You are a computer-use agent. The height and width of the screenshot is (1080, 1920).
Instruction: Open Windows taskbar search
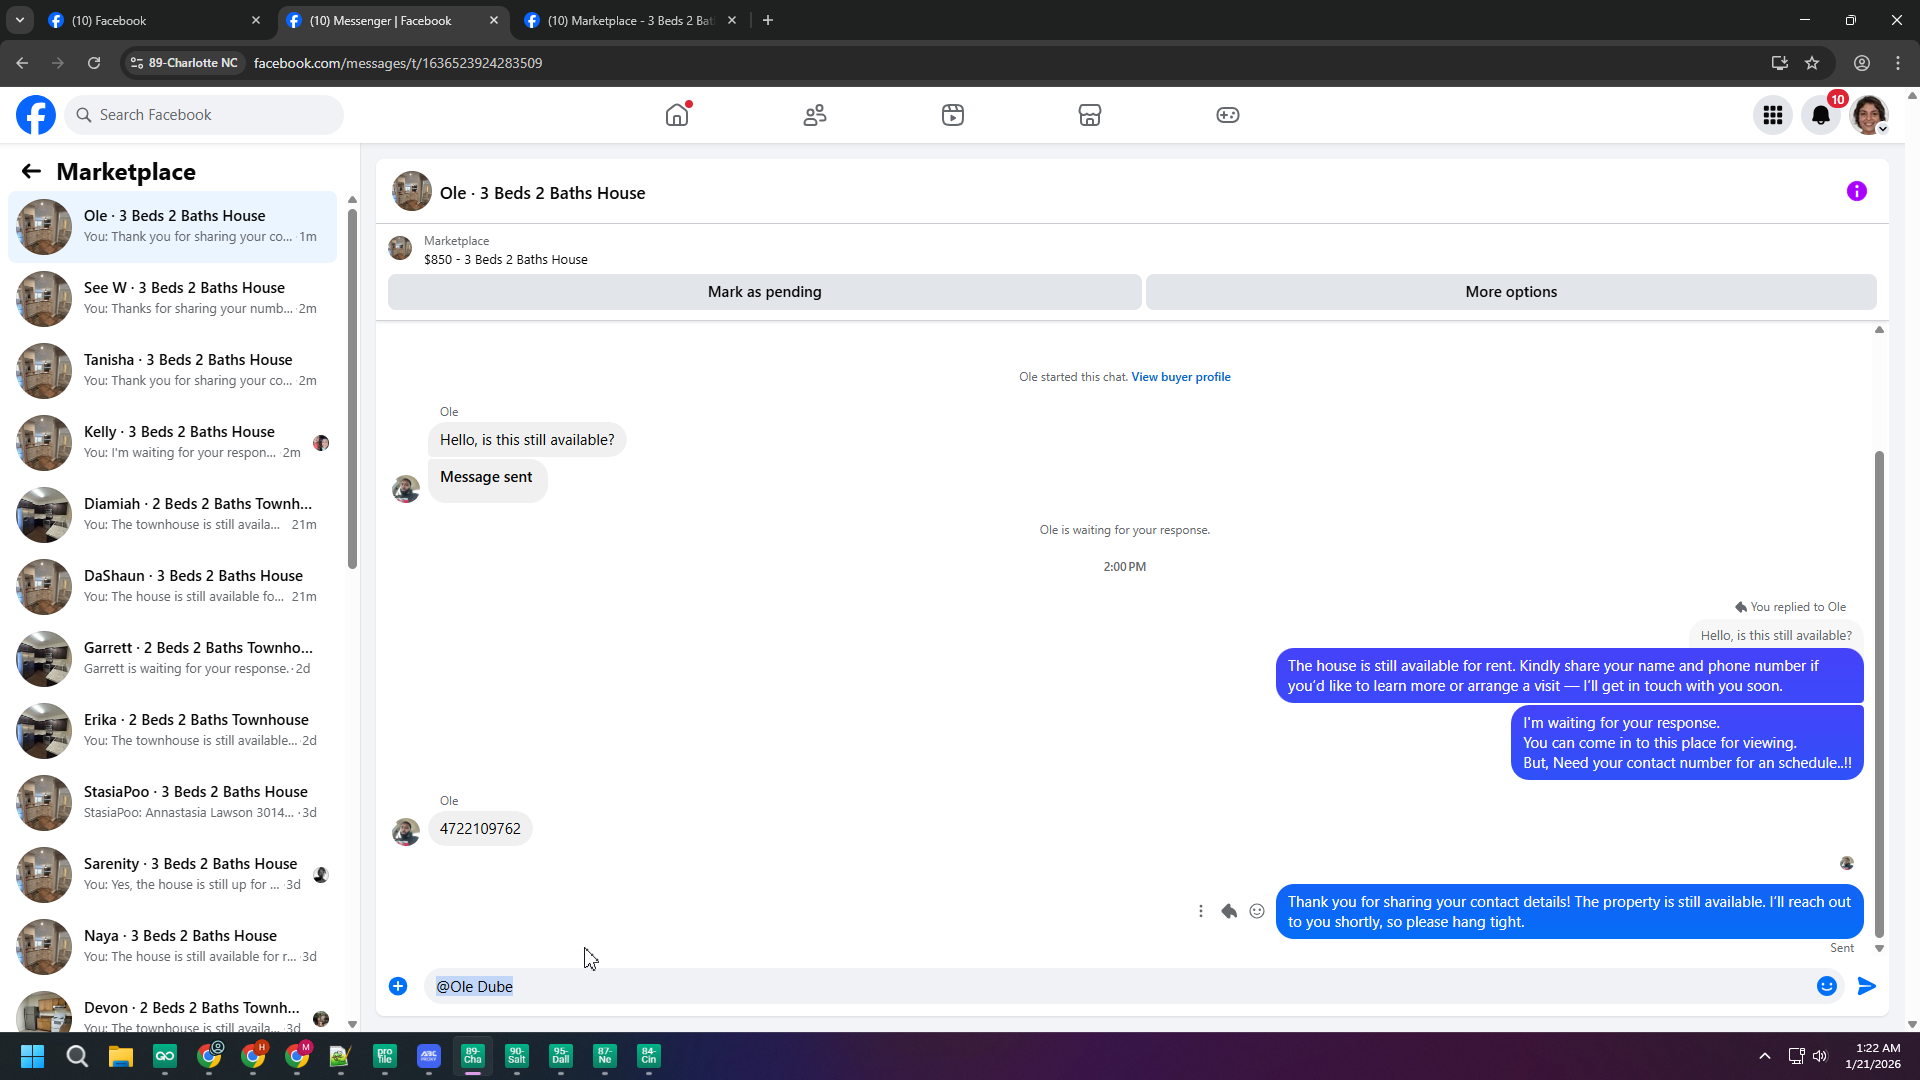pyautogui.click(x=77, y=1056)
